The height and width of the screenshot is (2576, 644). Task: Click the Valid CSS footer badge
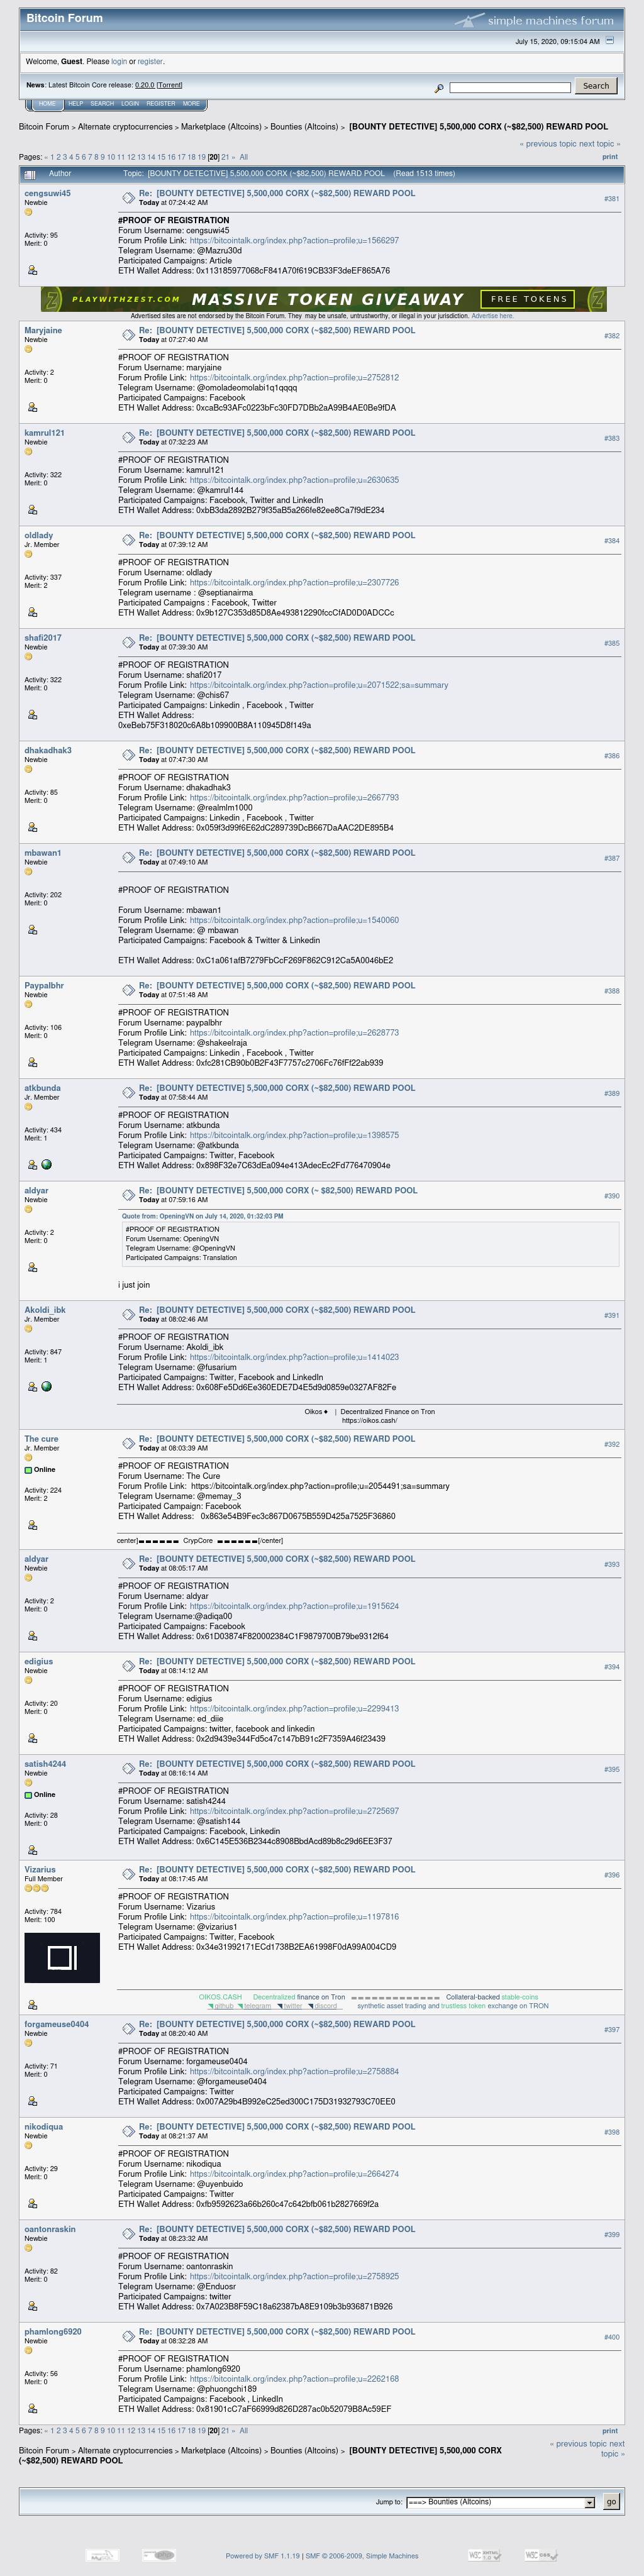pos(541,2555)
